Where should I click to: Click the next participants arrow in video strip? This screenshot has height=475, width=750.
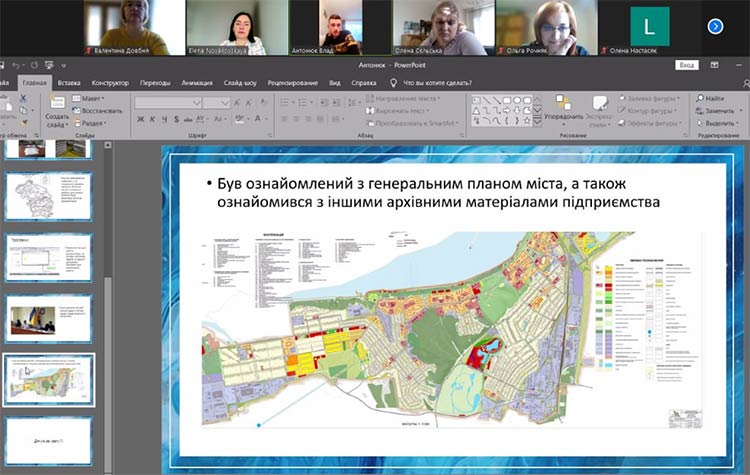click(x=715, y=26)
